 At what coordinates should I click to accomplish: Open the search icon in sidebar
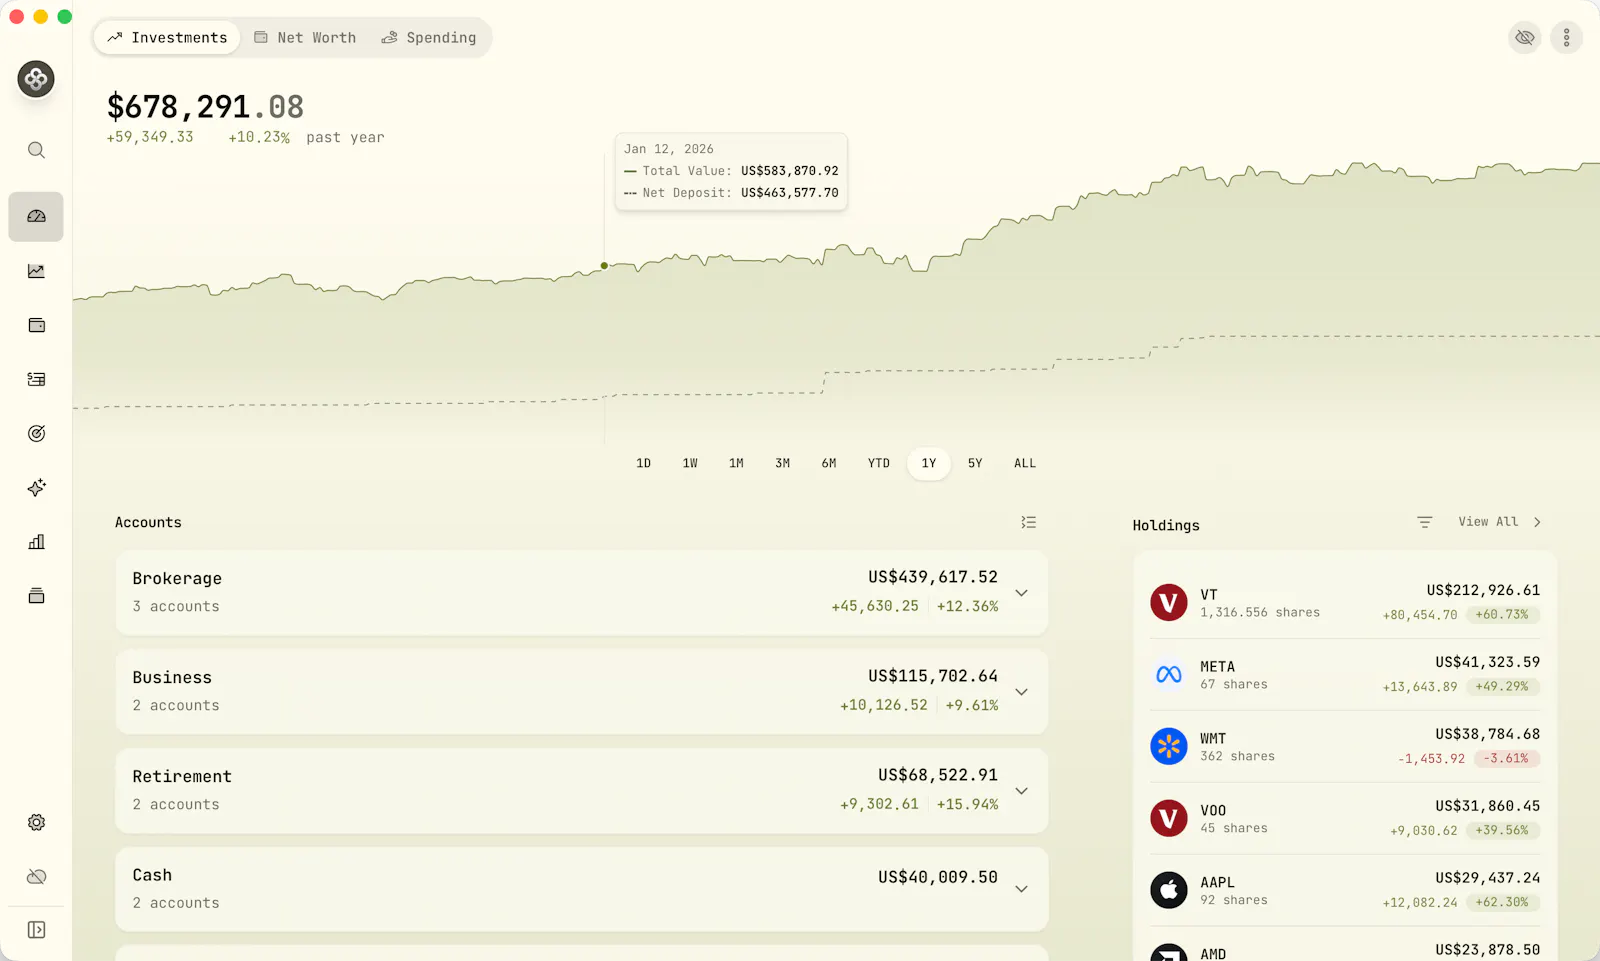coord(36,150)
